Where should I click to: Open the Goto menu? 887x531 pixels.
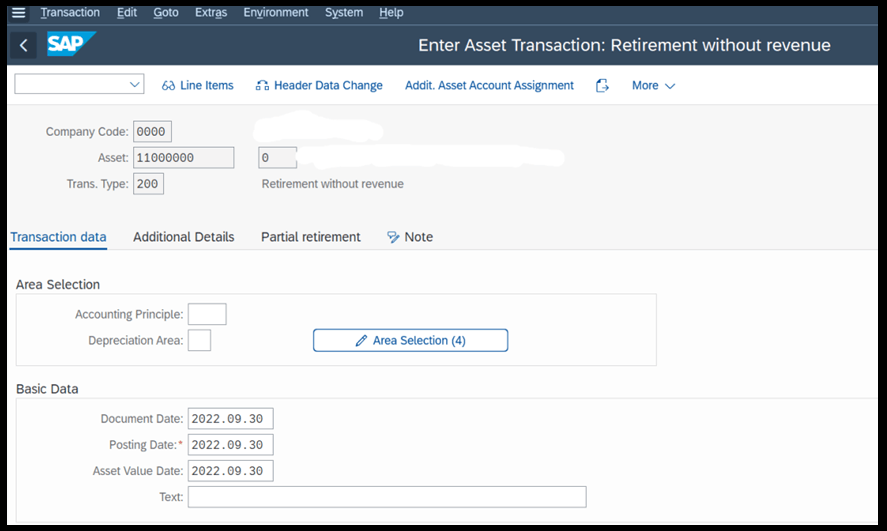tap(166, 12)
